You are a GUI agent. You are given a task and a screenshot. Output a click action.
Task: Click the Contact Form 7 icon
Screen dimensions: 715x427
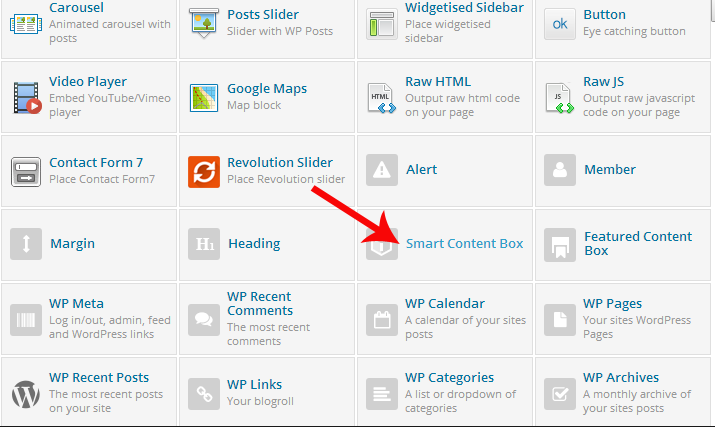[26, 171]
